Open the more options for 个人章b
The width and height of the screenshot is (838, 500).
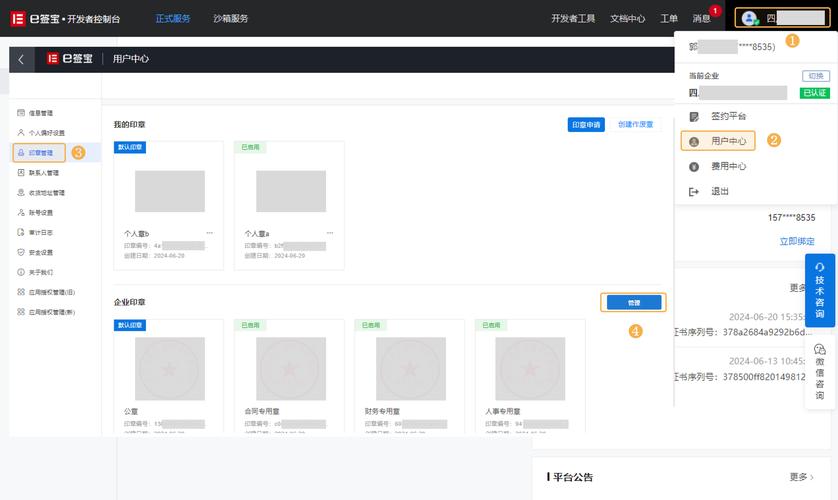click(209, 232)
